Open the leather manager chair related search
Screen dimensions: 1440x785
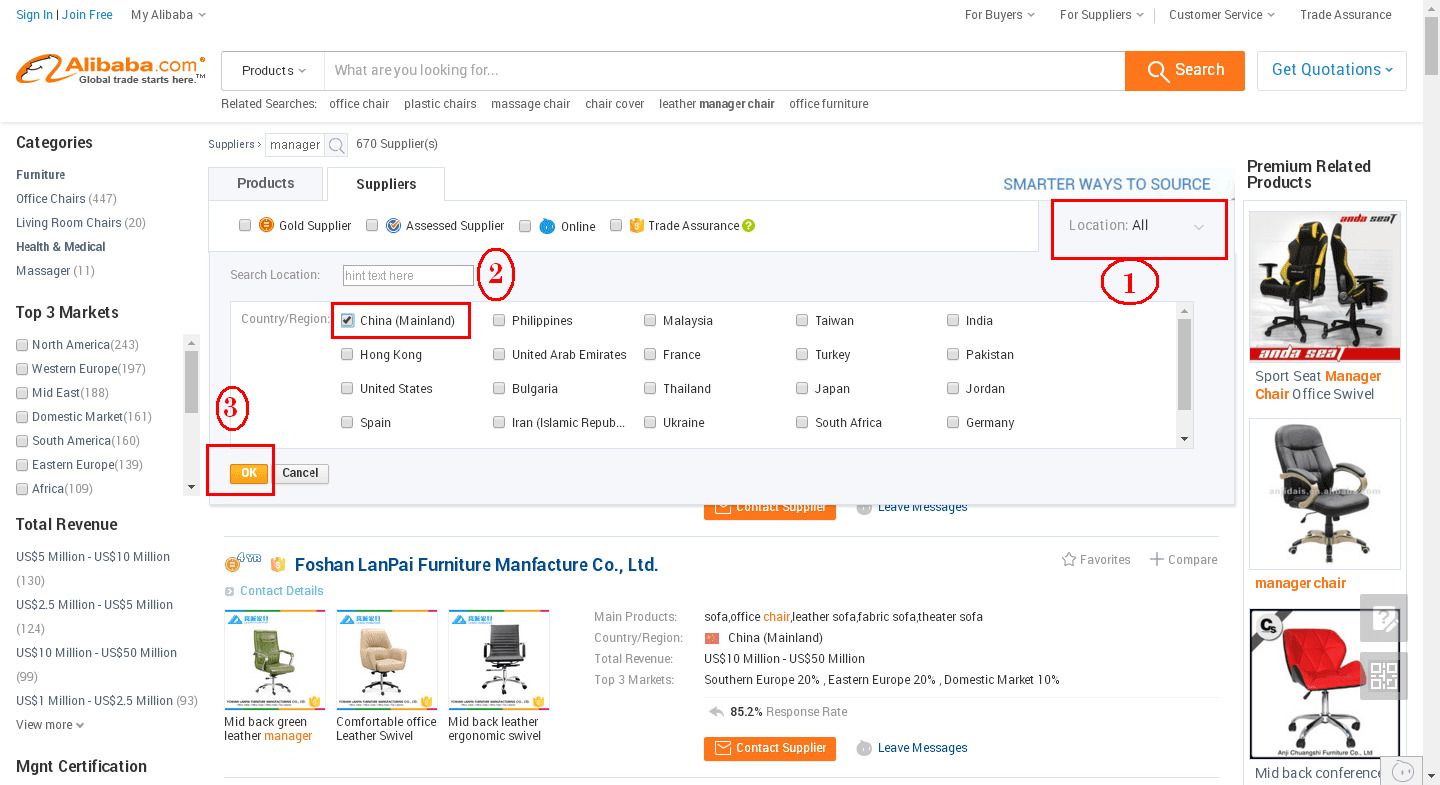717,104
